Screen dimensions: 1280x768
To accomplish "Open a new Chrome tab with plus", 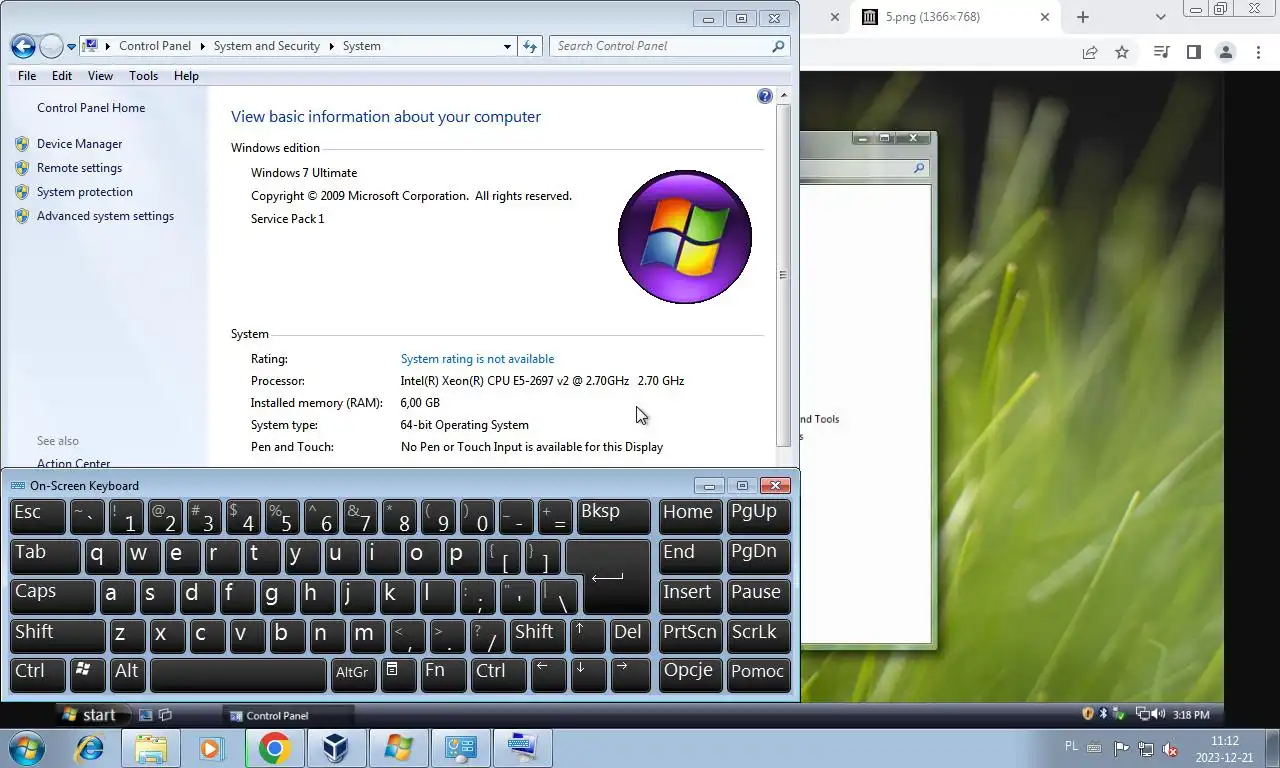I will point(1082,17).
